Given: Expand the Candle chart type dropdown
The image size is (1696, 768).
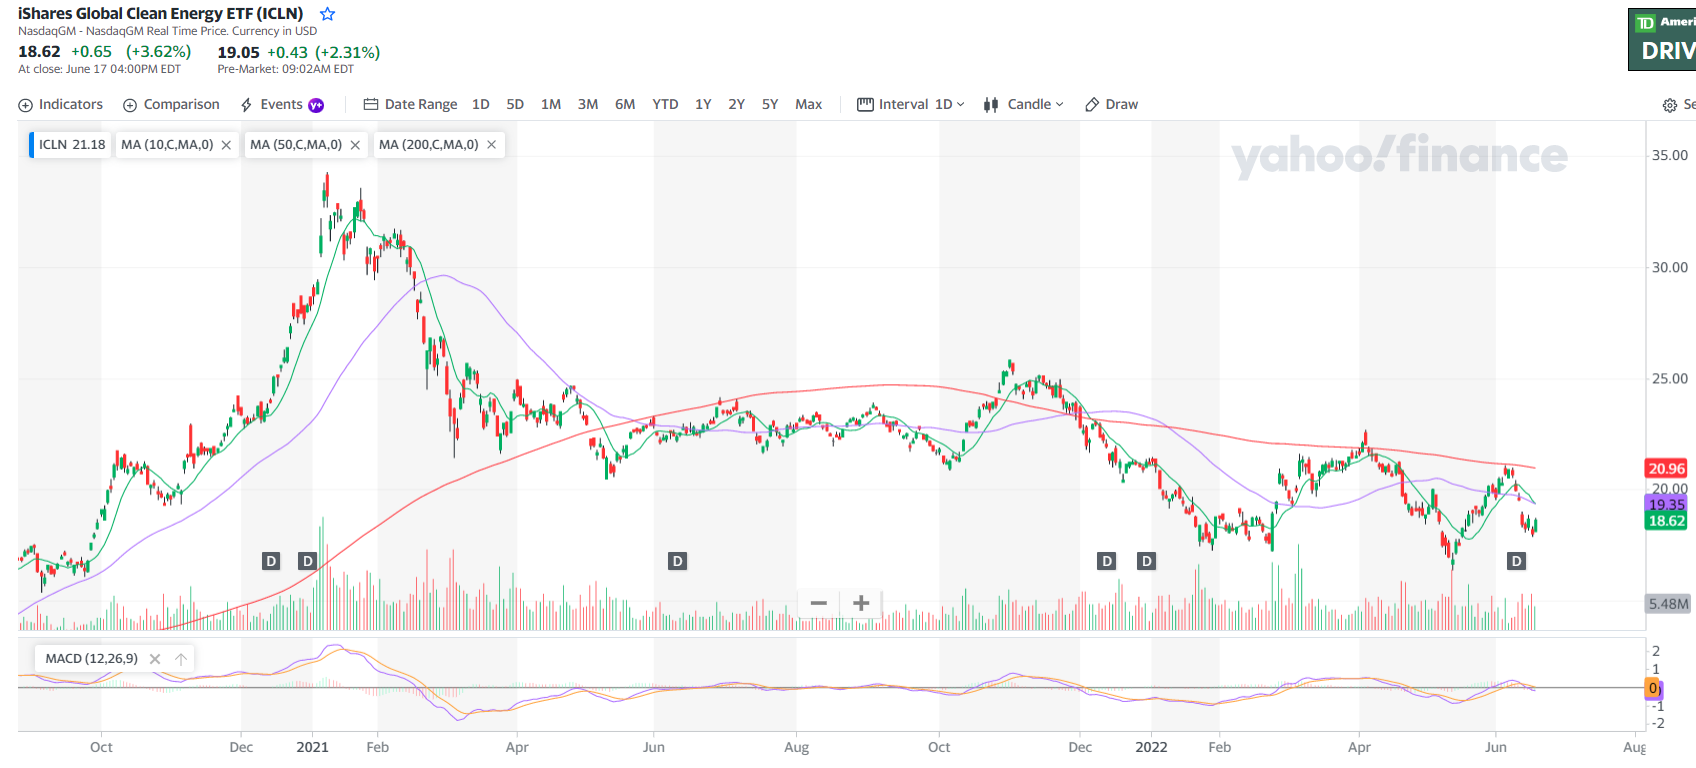Looking at the screenshot, I should pyautogui.click(x=1026, y=105).
